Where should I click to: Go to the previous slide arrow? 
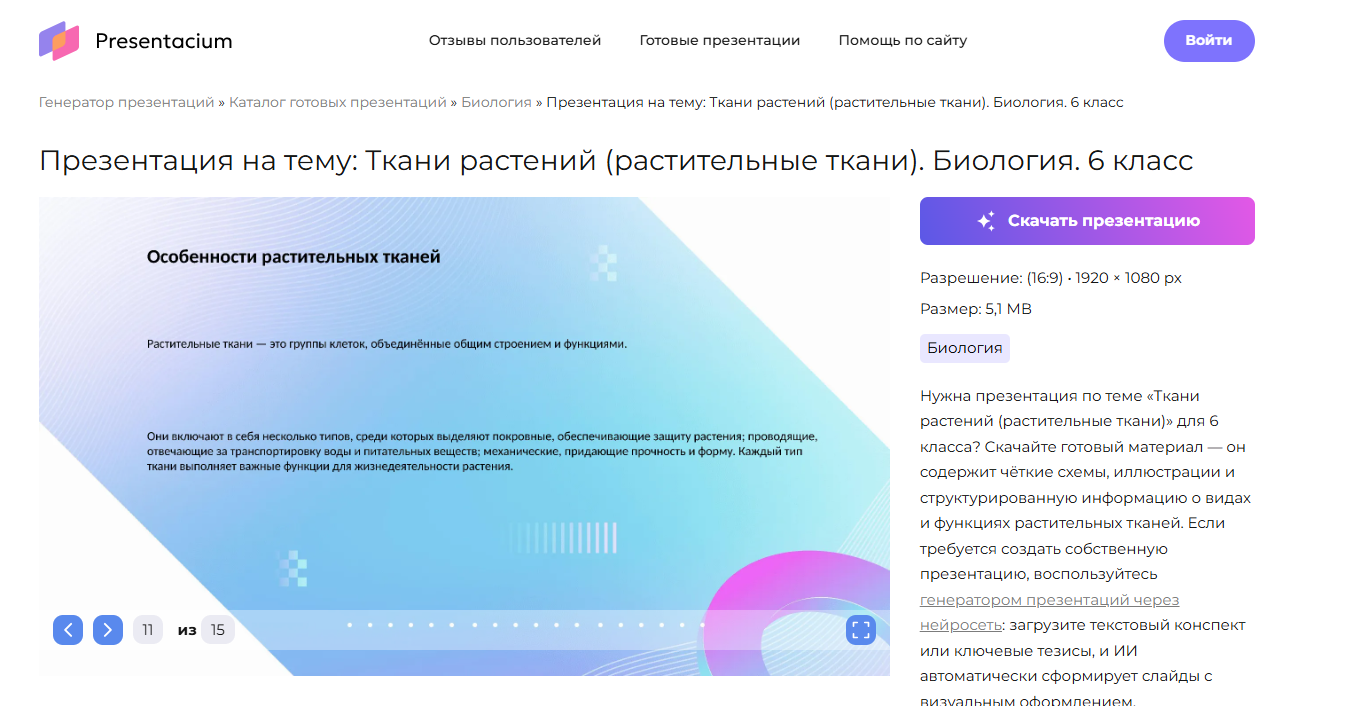click(x=68, y=630)
